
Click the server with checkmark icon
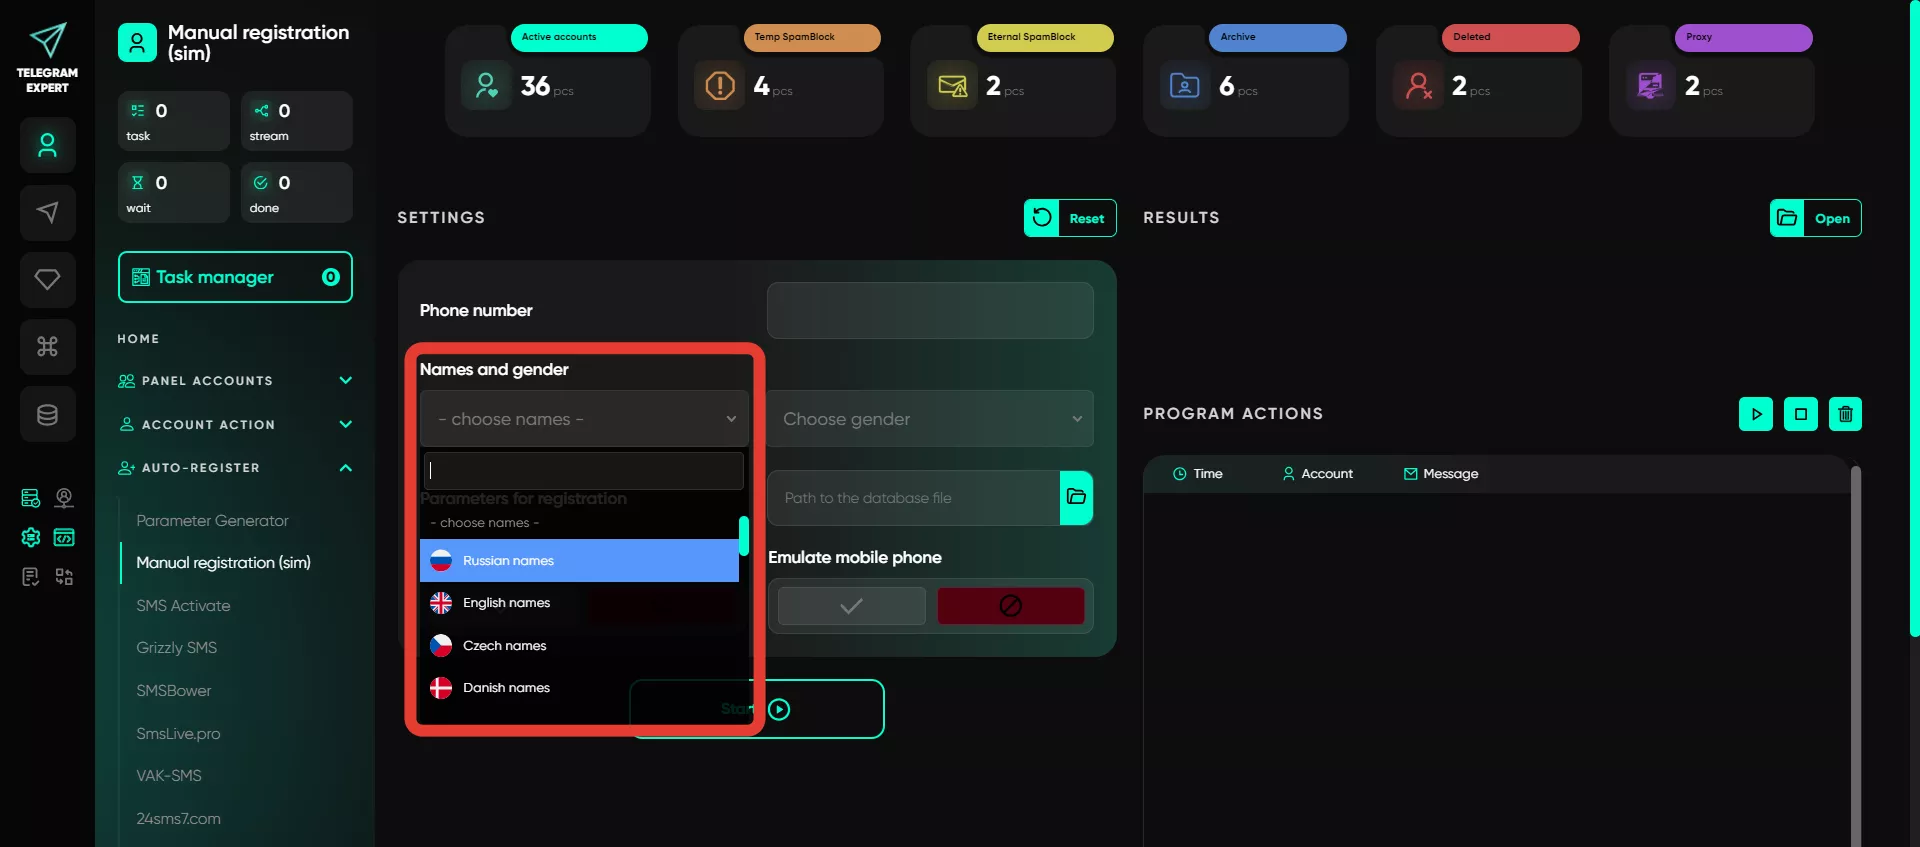(31, 498)
